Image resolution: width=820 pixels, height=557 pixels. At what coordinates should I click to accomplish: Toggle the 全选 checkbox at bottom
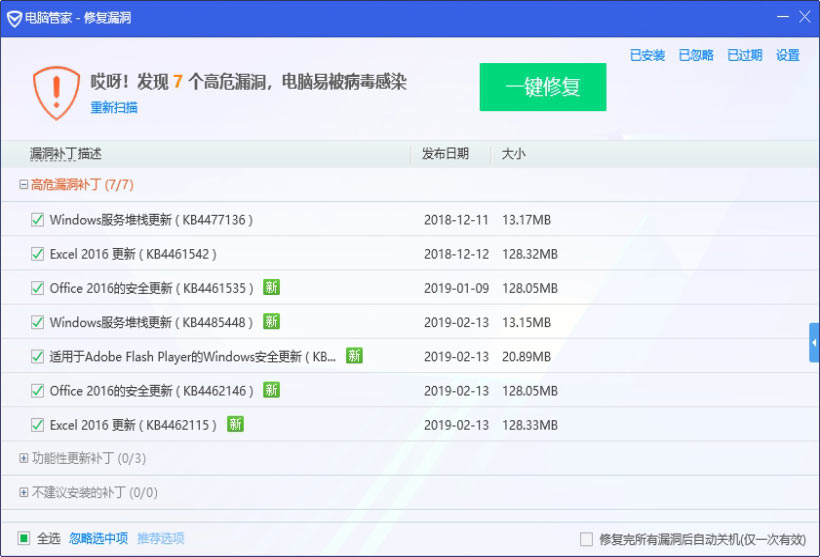pos(24,538)
